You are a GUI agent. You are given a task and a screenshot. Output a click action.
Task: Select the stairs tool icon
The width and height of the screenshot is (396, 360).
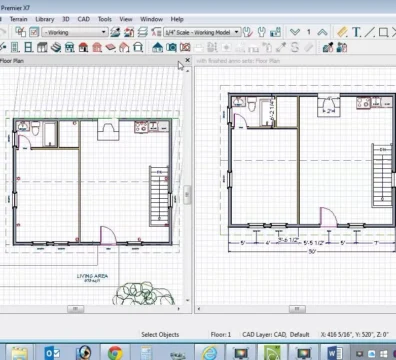coord(56,47)
